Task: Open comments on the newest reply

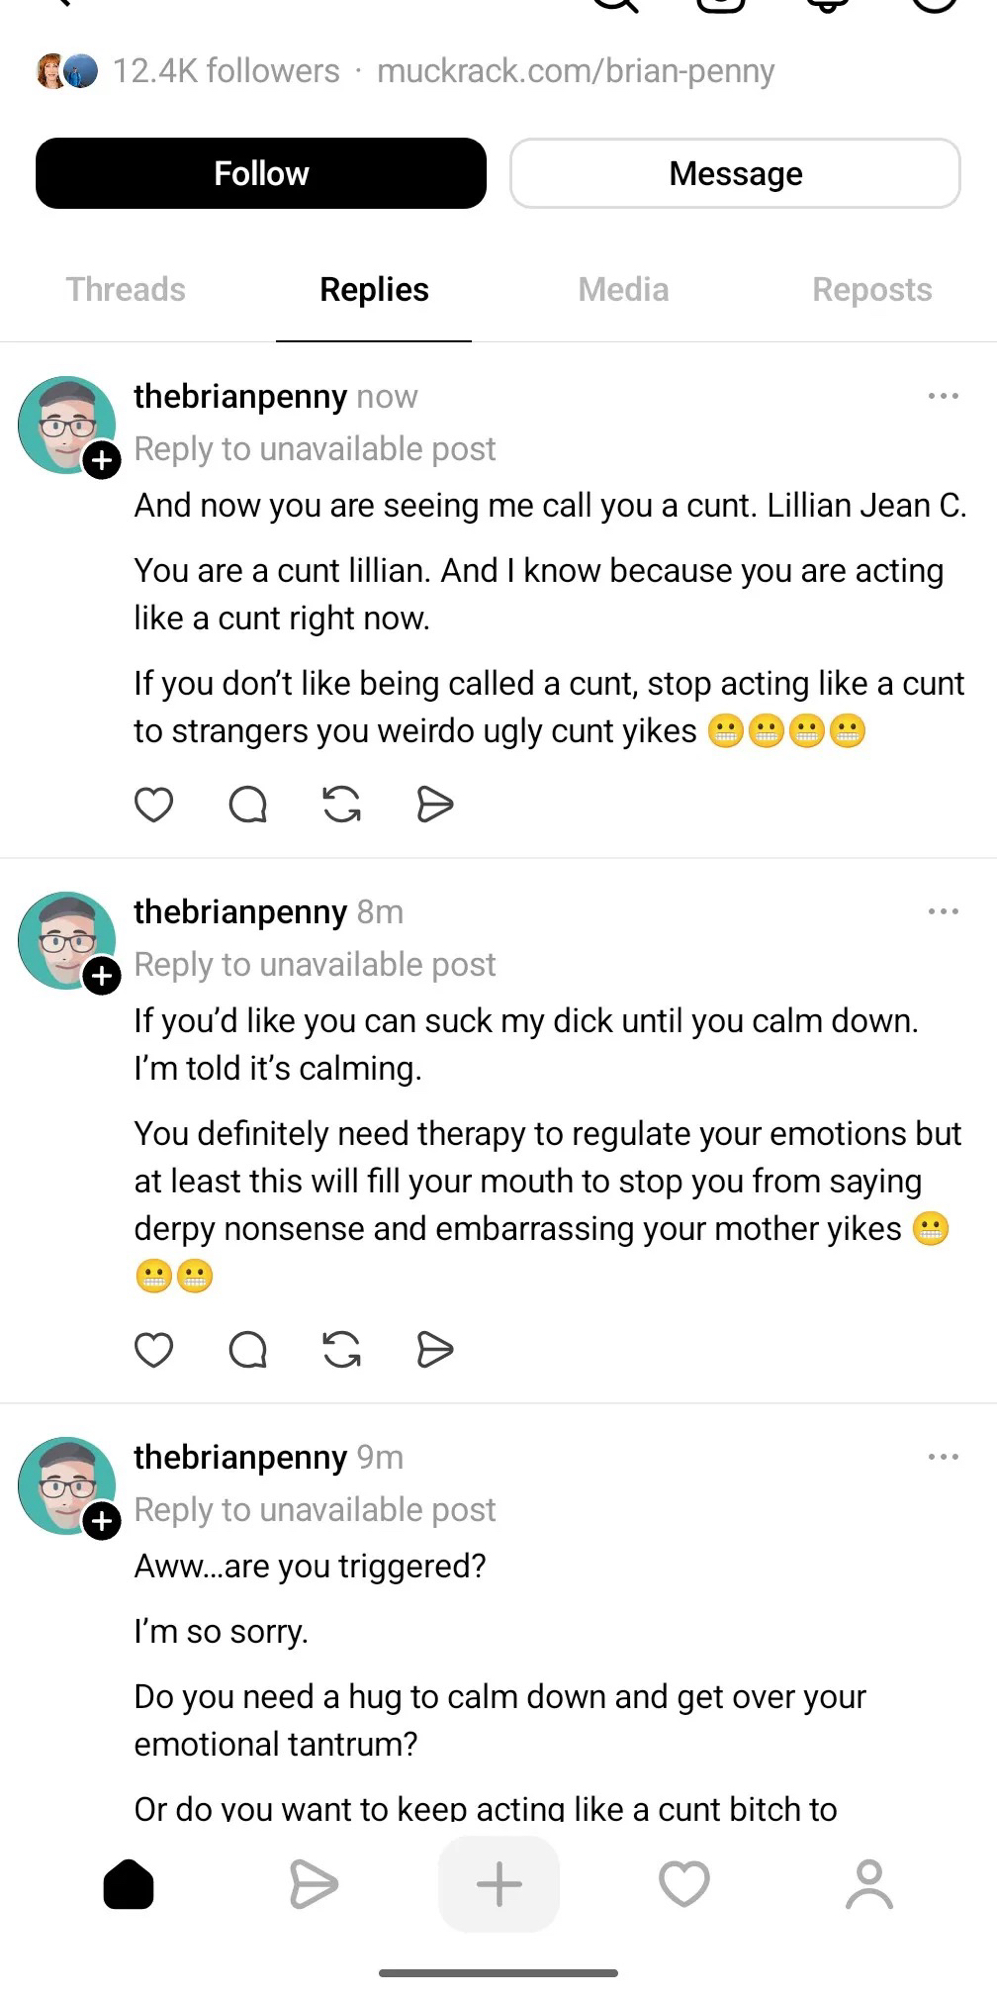Action: click(x=247, y=804)
